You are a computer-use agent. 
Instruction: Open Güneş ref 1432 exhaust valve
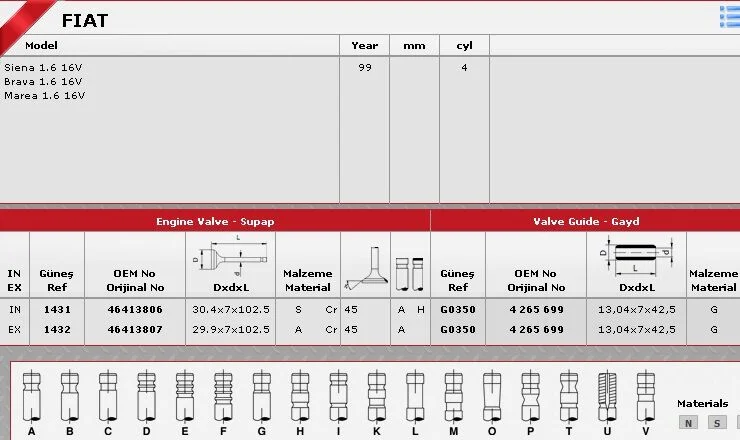pos(57,329)
